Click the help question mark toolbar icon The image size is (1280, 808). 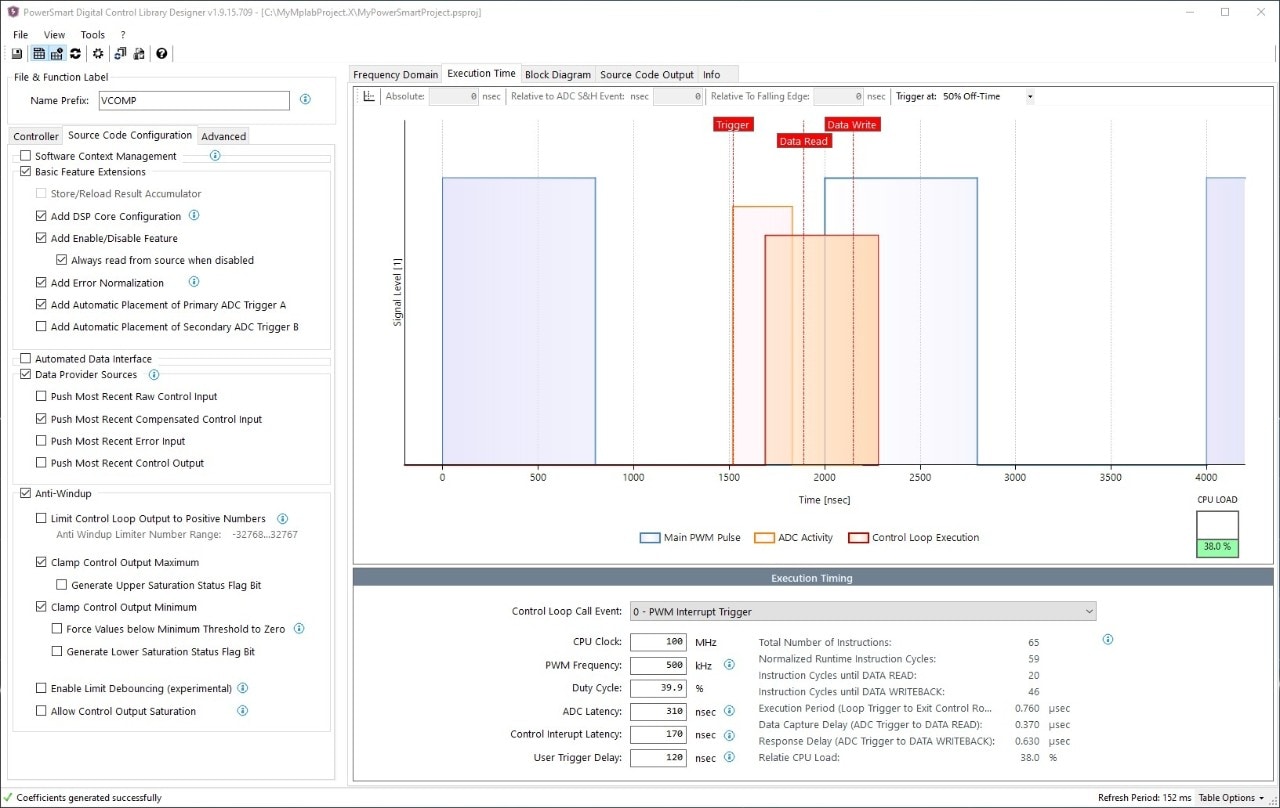[161, 54]
